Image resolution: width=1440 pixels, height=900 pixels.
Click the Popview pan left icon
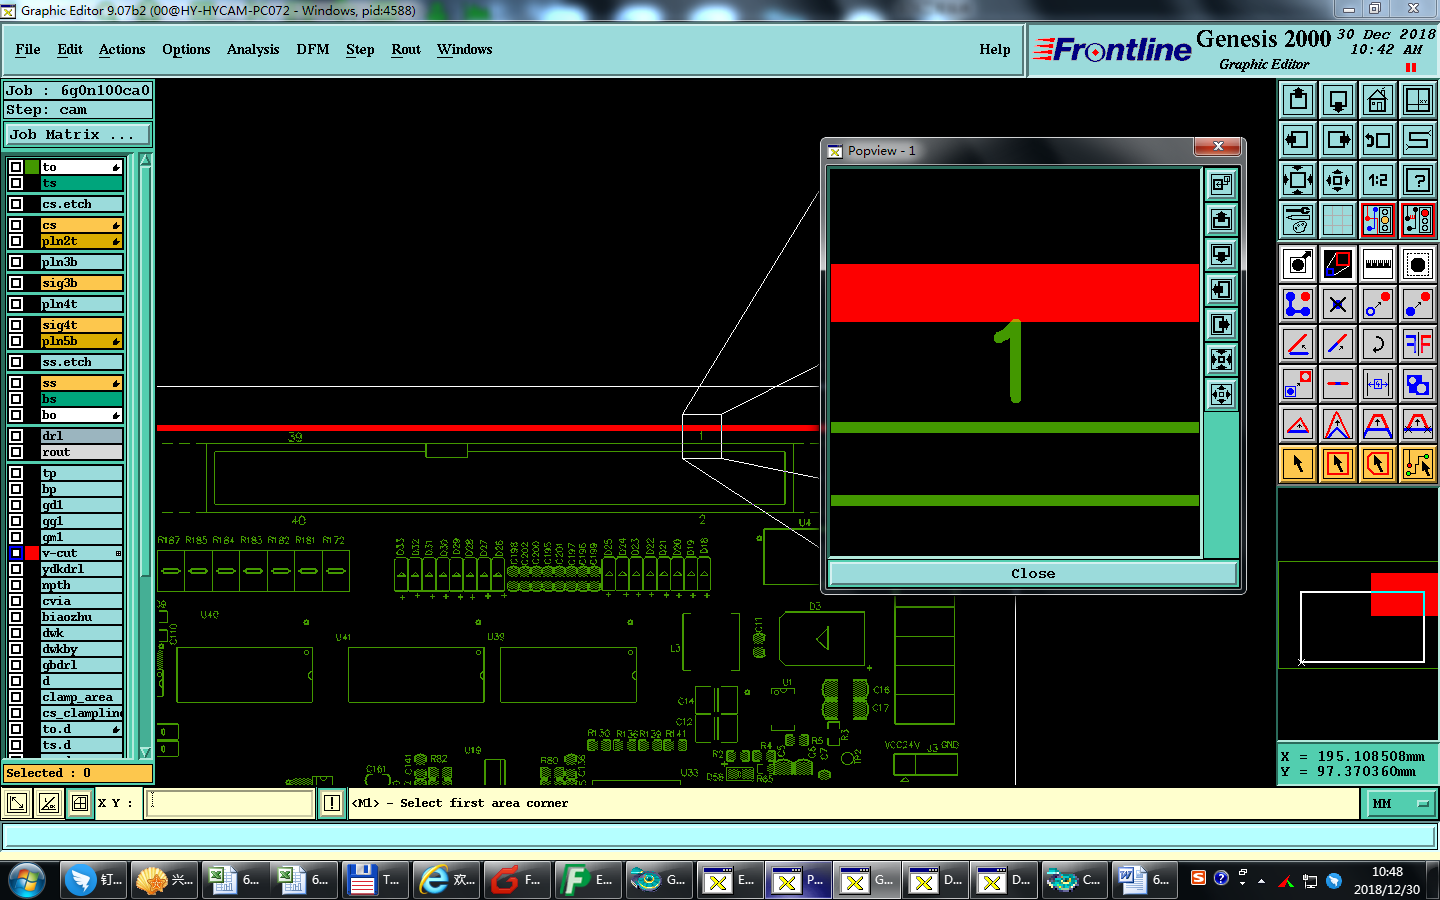point(1221,289)
